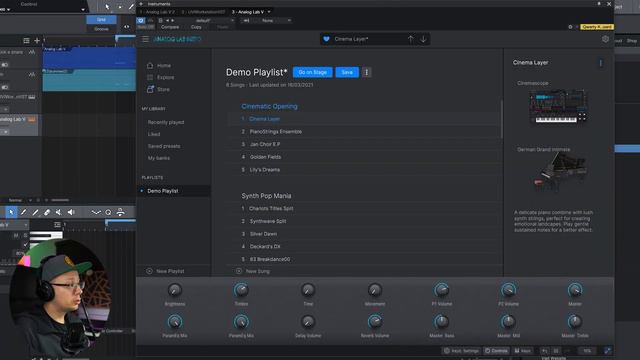640x360 pixels.
Task: Click the yellow label button at the top right
Action: [597, 27]
